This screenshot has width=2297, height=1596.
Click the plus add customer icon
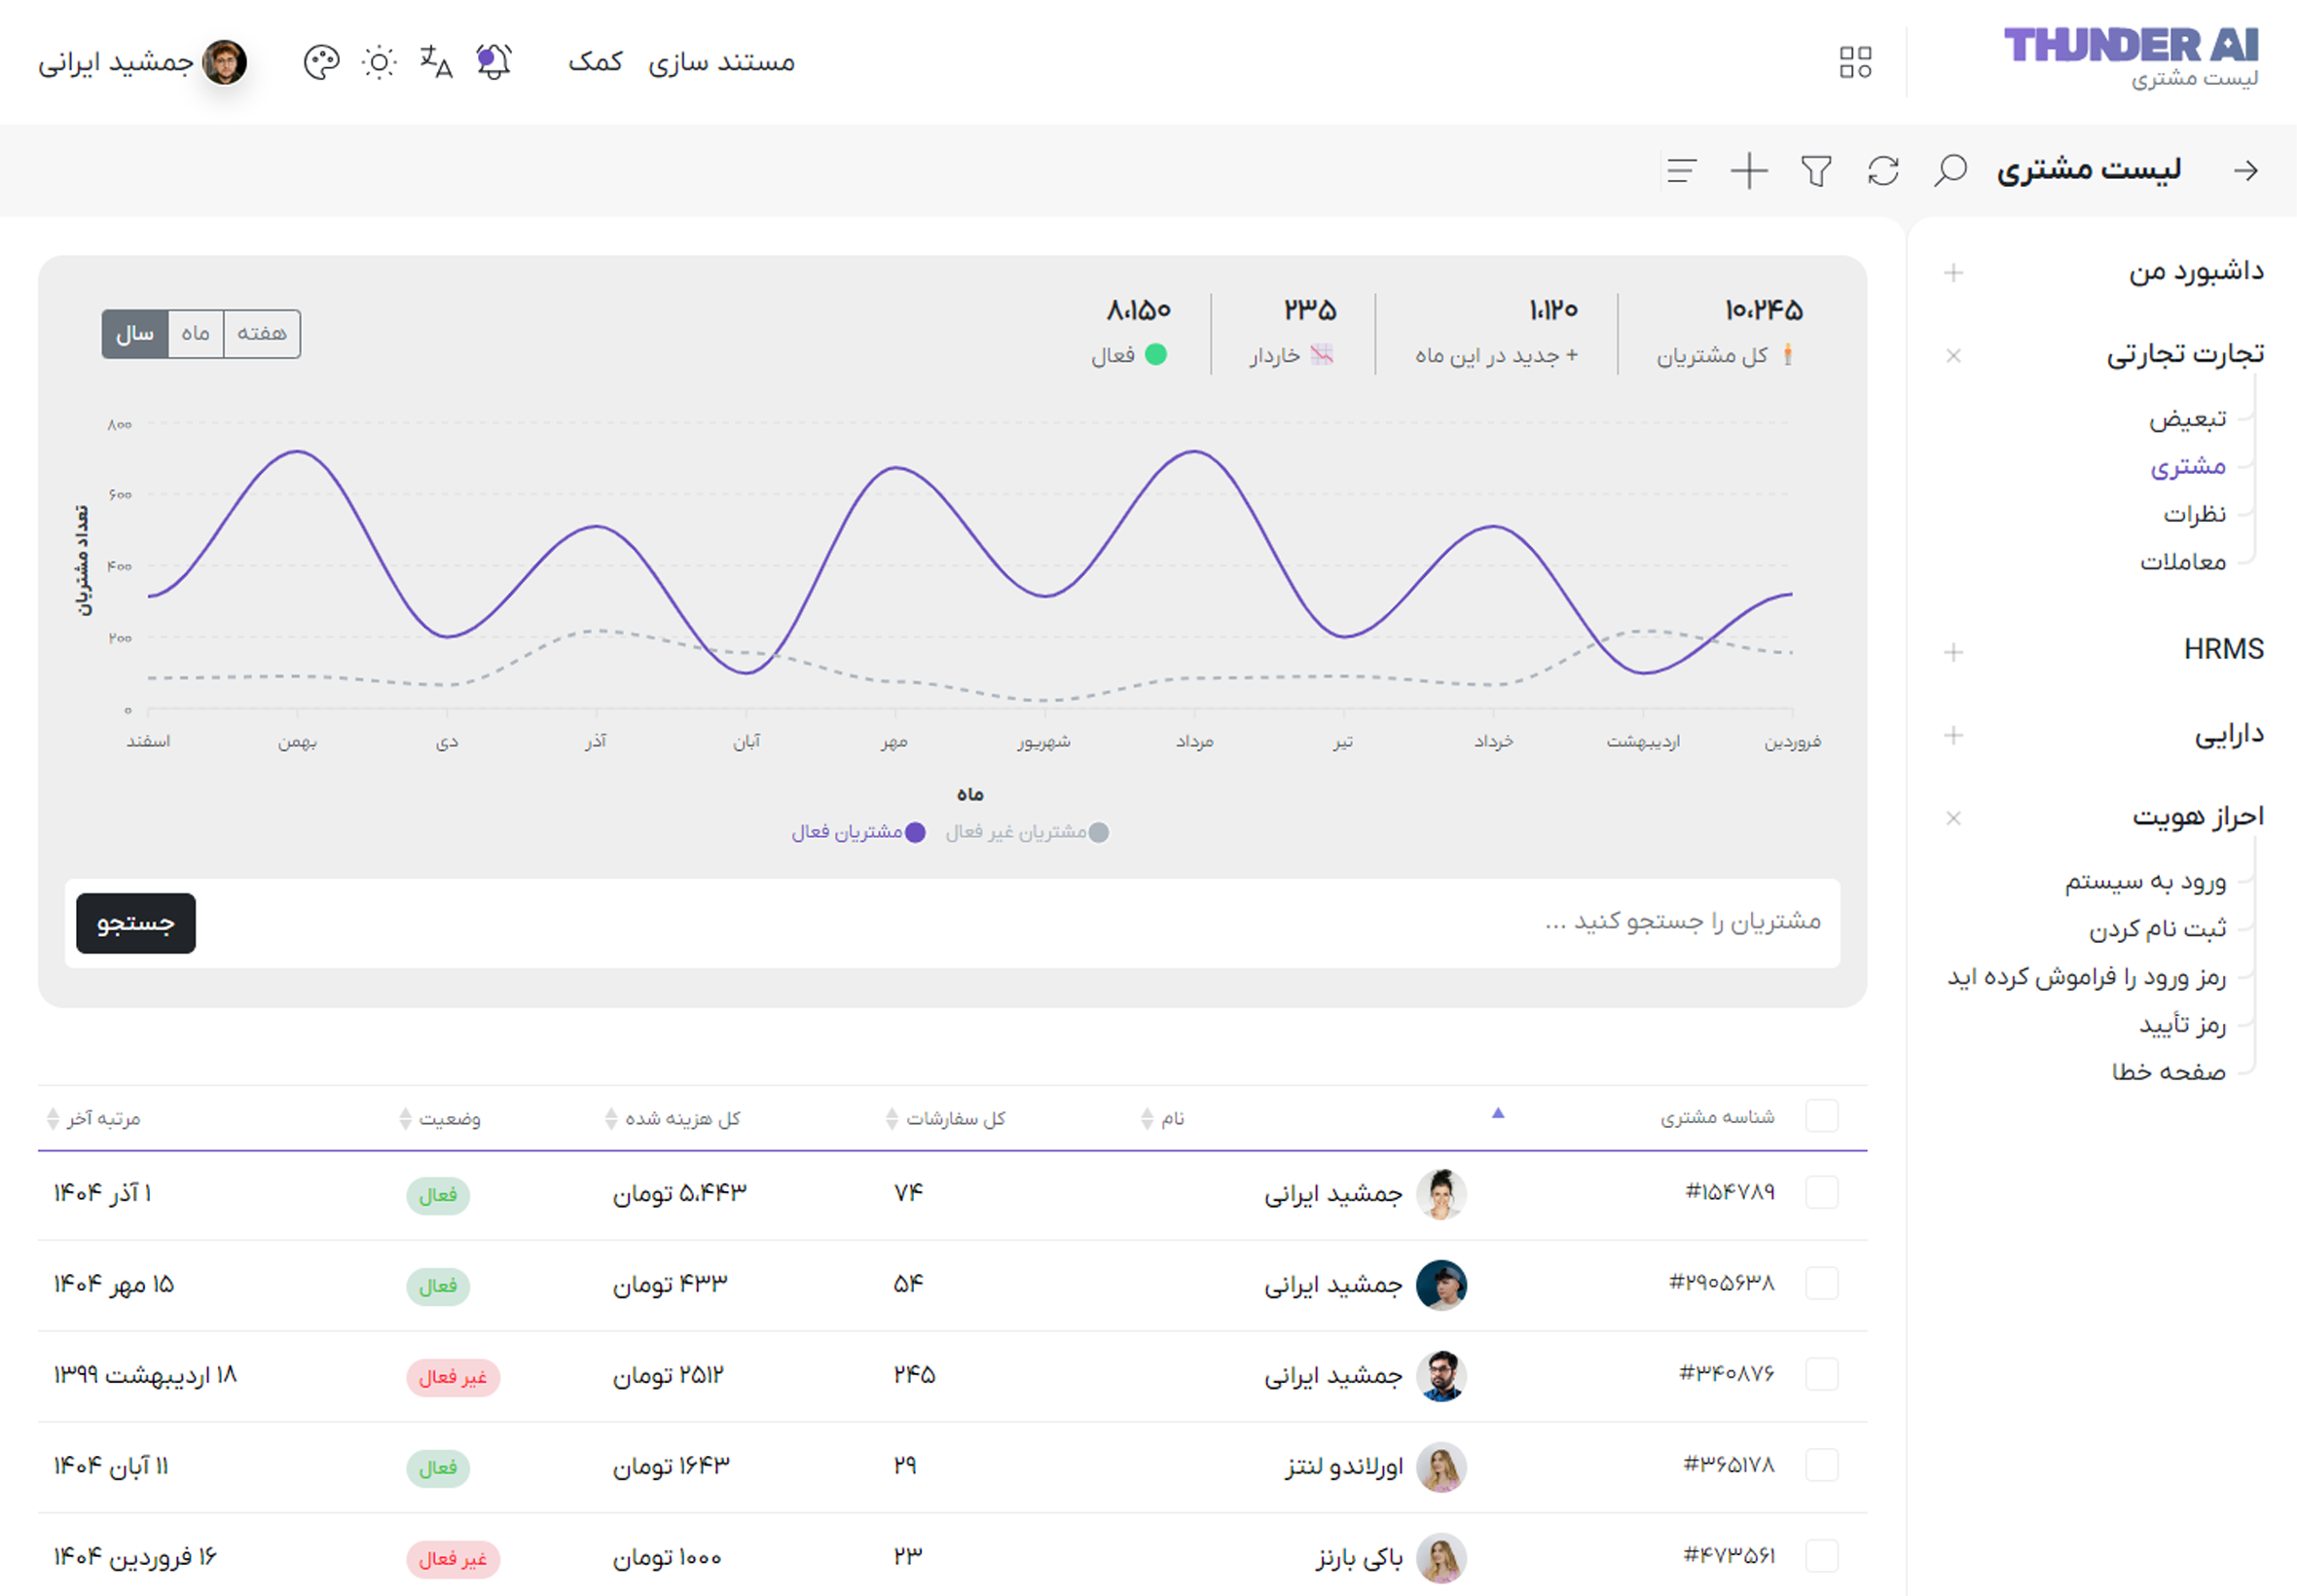tap(1749, 170)
